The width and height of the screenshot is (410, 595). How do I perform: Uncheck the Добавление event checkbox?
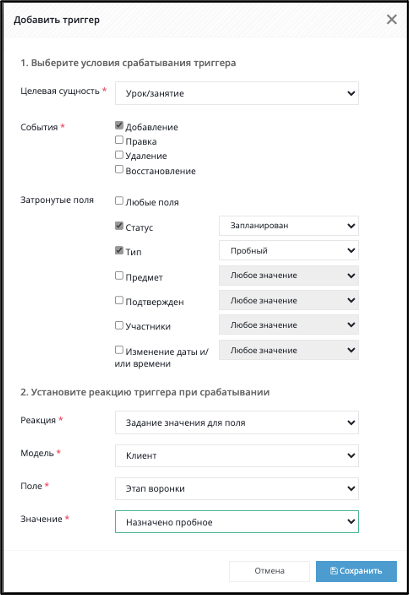click(x=119, y=125)
